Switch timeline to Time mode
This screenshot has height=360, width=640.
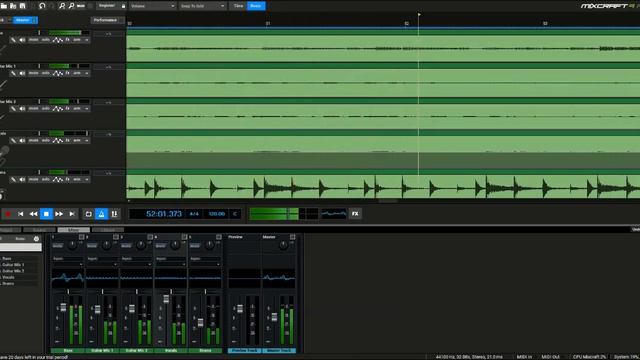coord(238,6)
